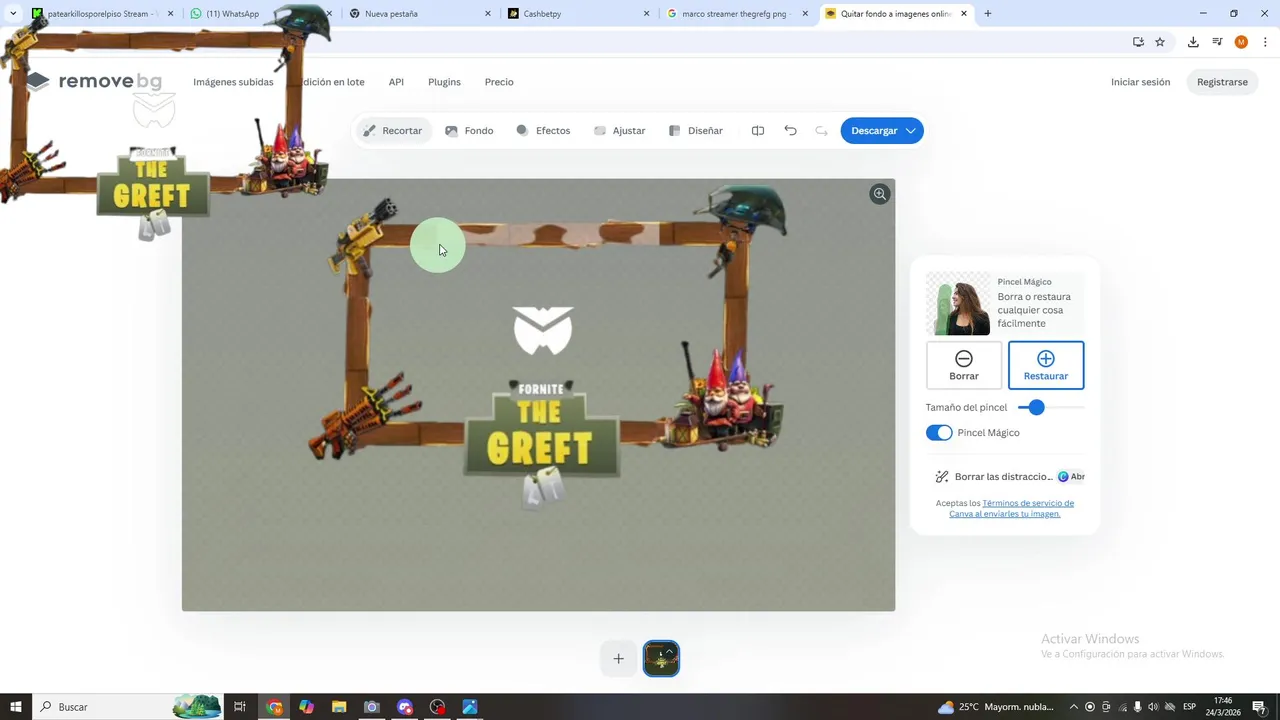
Task: Open the API navigation link
Action: pos(396,82)
